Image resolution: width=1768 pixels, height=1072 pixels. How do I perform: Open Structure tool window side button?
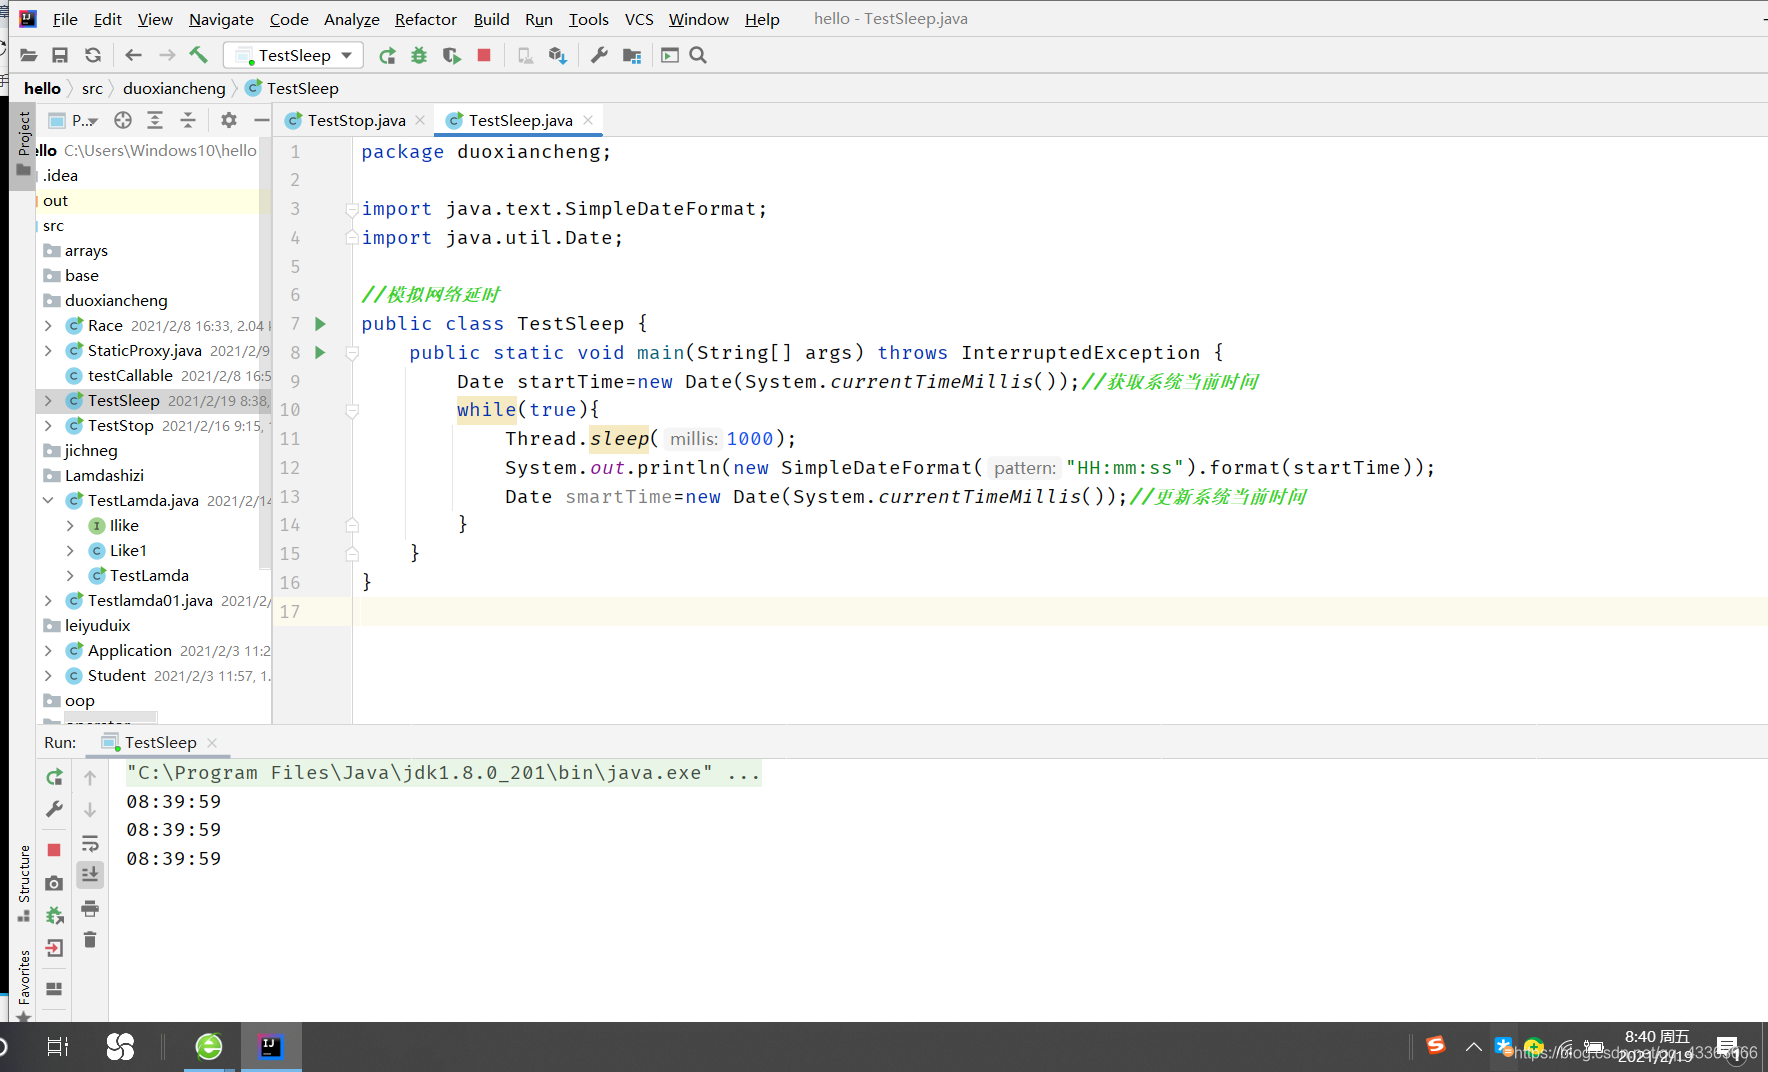click(24, 883)
